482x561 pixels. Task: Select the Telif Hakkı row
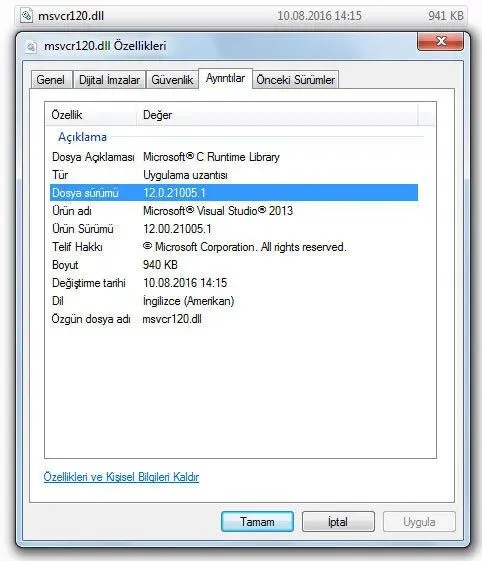(234, 247)
